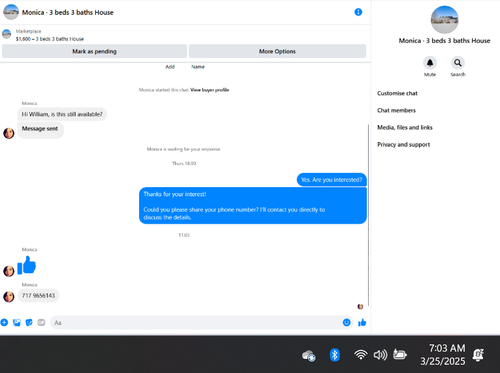Open Bluetooth settings from the taskbar
This screenshot has width=500, height=373.
tap(334, 355)
